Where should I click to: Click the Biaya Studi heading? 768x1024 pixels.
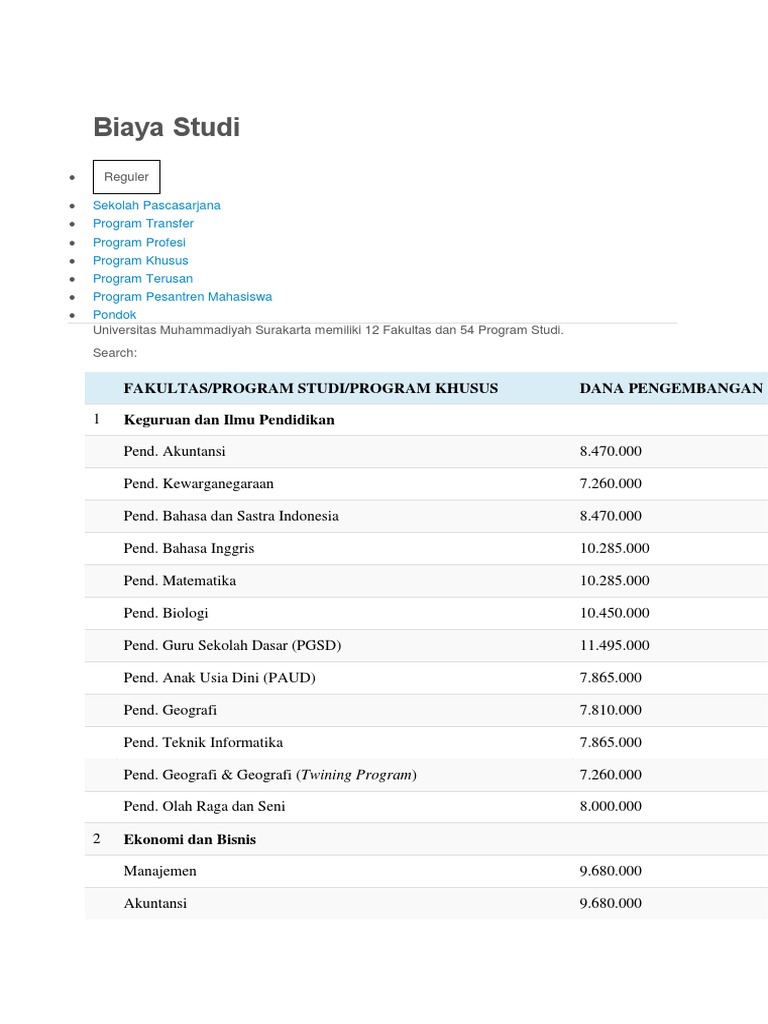tap(167, 127)
